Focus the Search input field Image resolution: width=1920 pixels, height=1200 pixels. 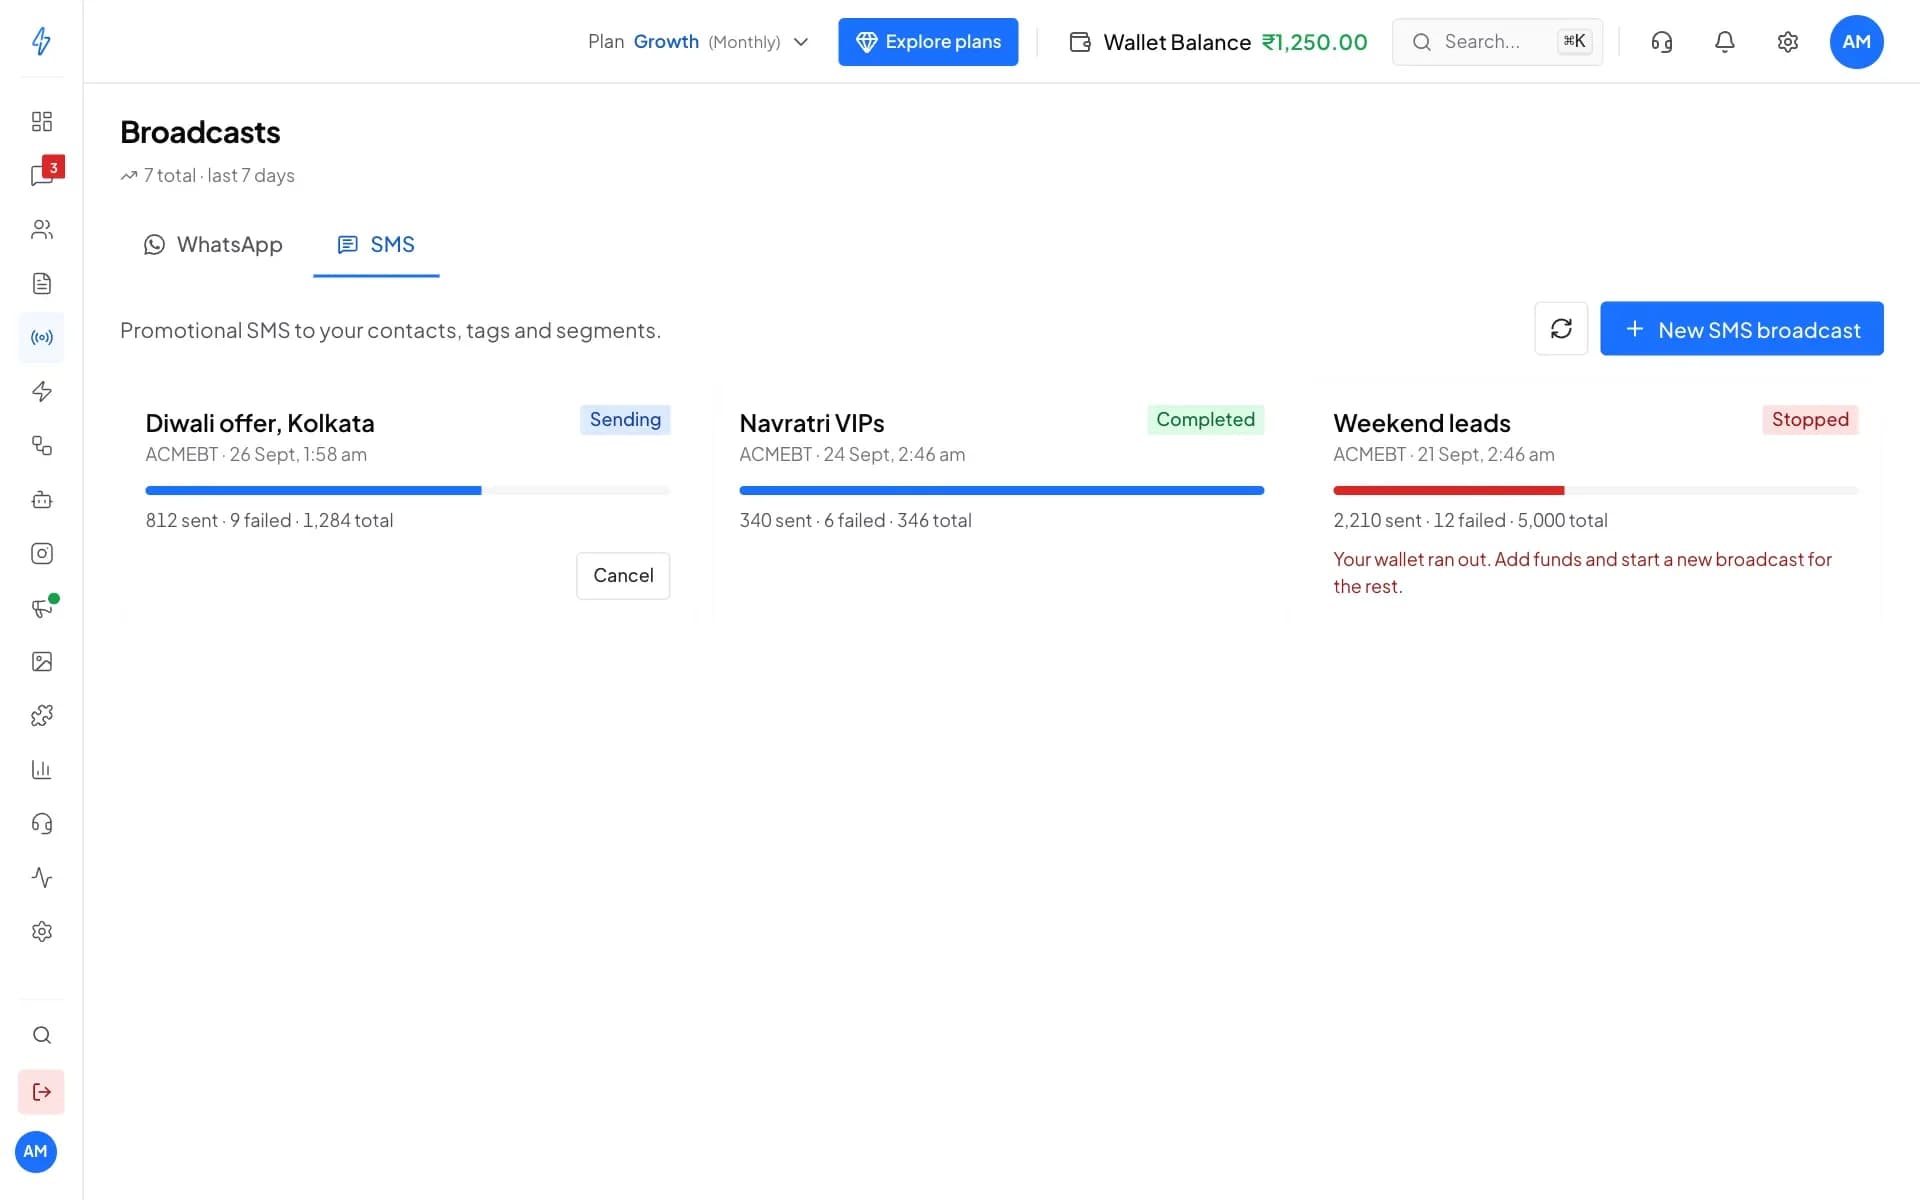click(x=1497, y=42)
